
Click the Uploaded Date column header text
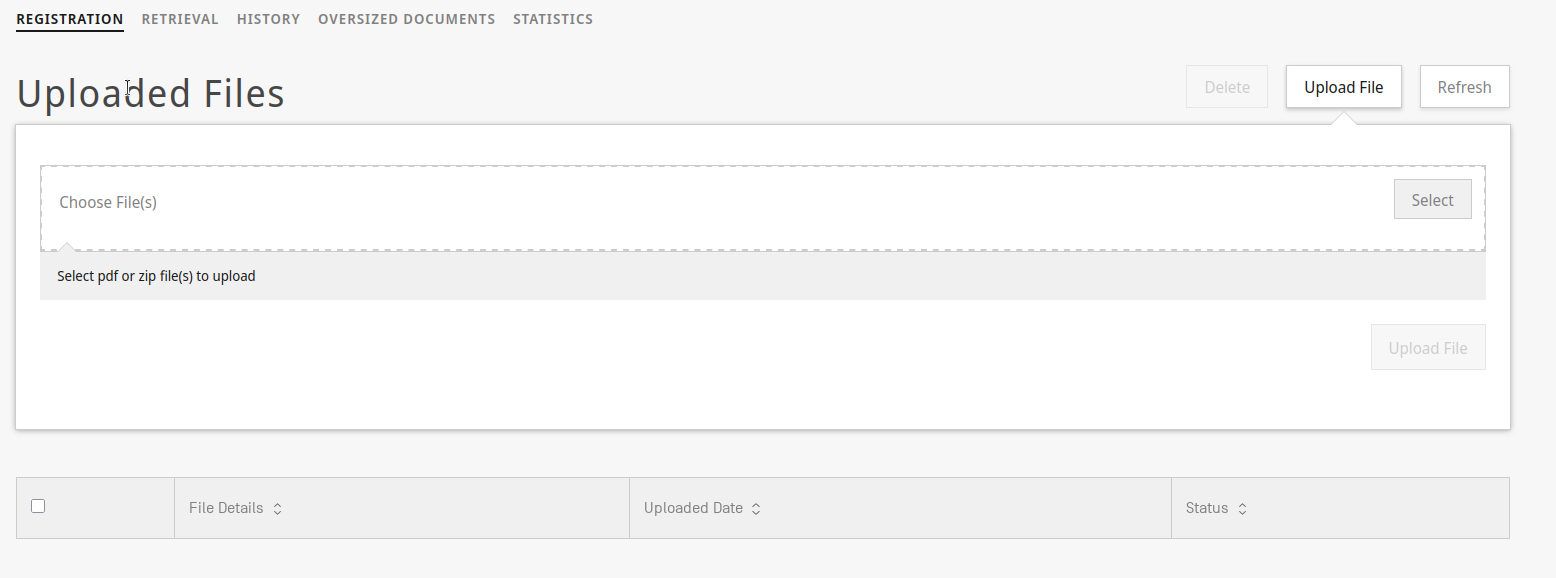(x=693, y=508)
